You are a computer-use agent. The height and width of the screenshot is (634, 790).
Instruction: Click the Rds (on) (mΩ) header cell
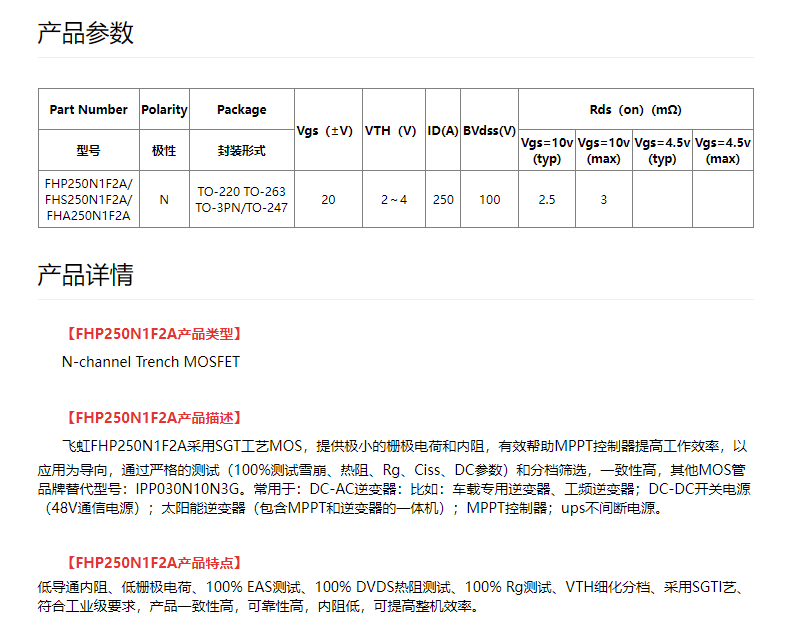(635, 110)
